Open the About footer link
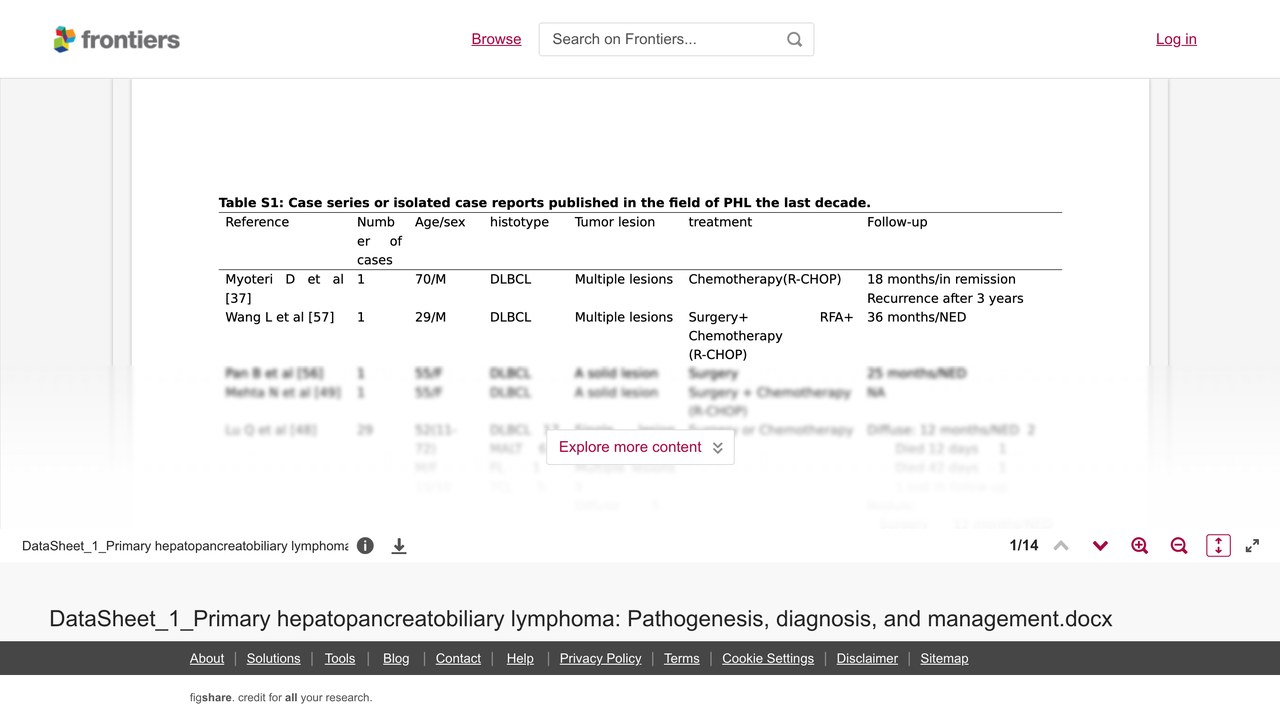The image size is (1280, 720). coord(207,658)
